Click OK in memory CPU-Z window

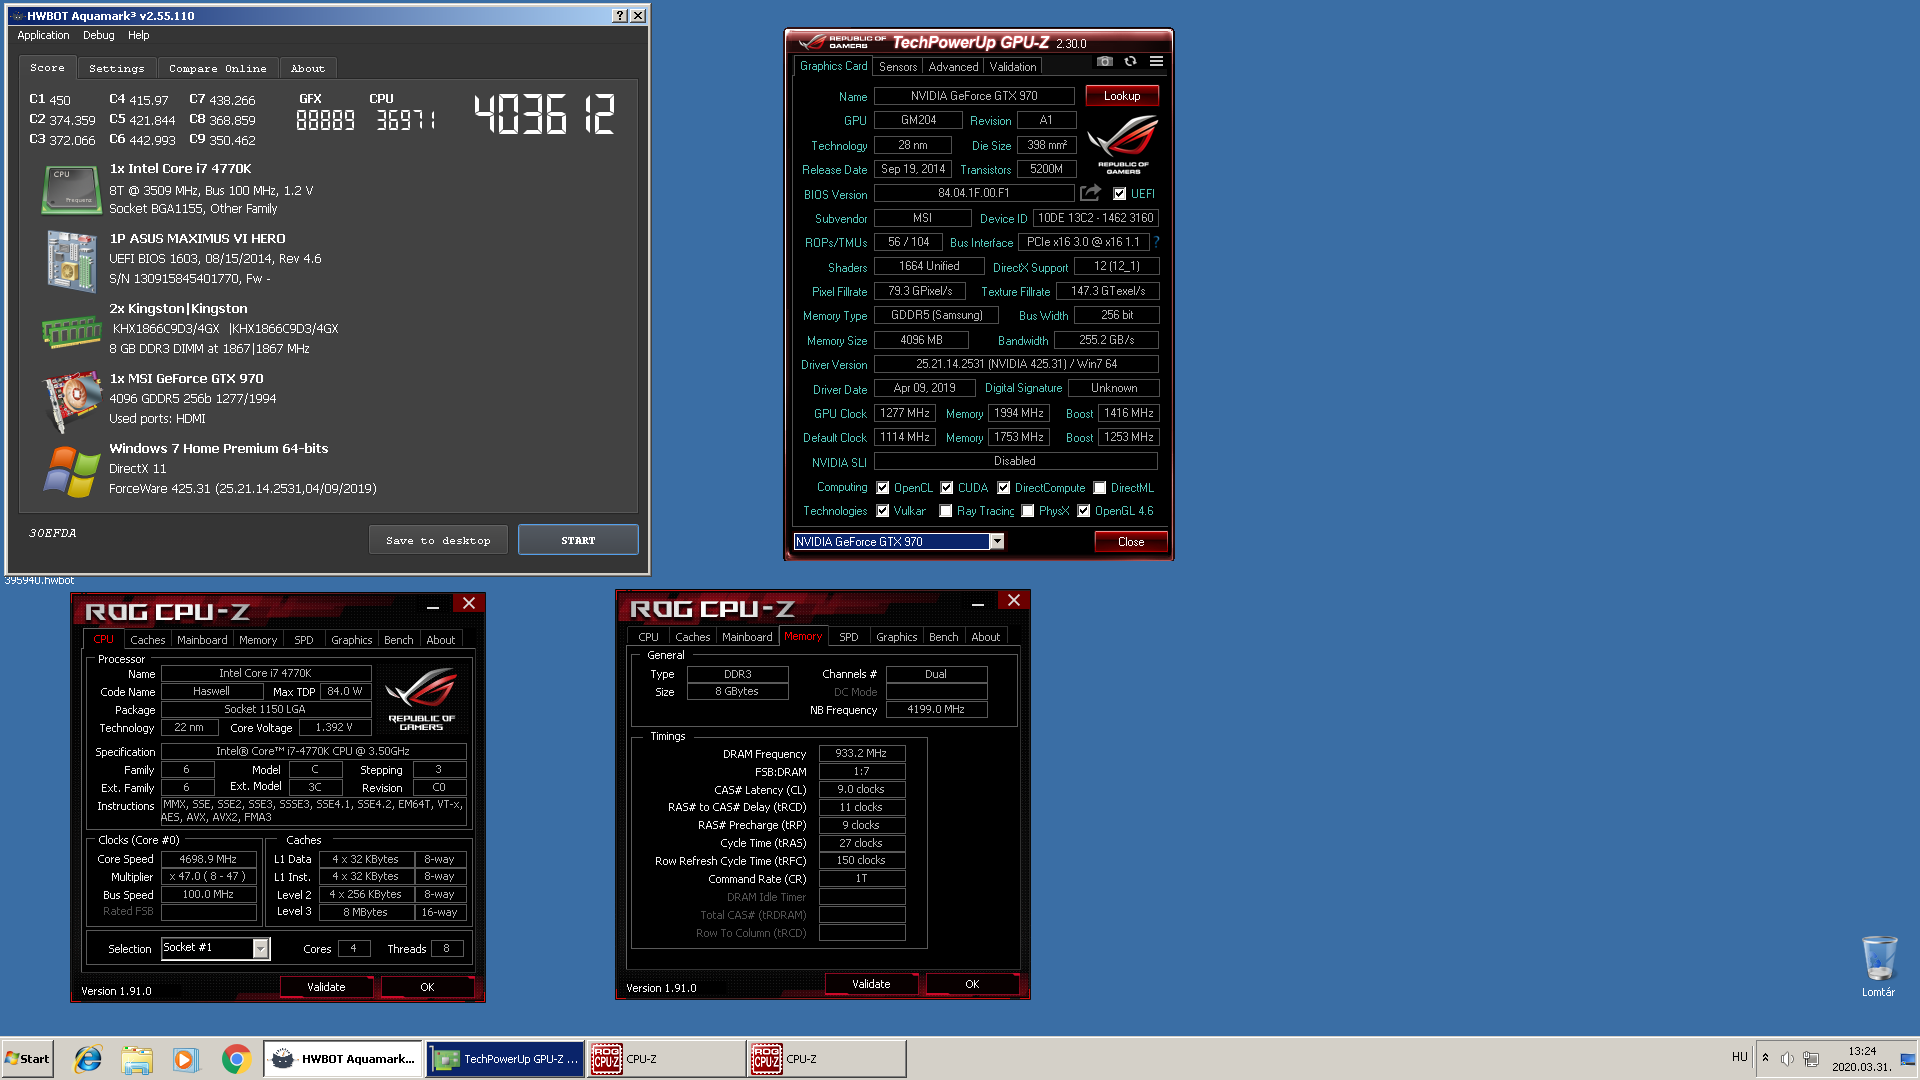[972, 984]
